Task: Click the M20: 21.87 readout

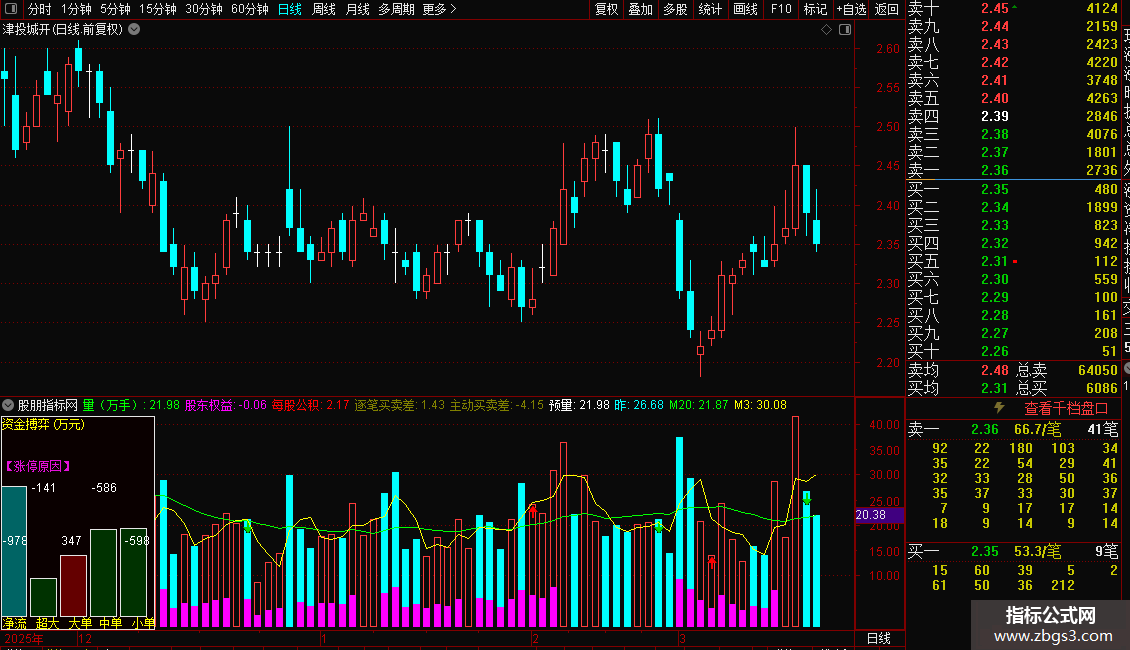Action: tap(698, 405)
